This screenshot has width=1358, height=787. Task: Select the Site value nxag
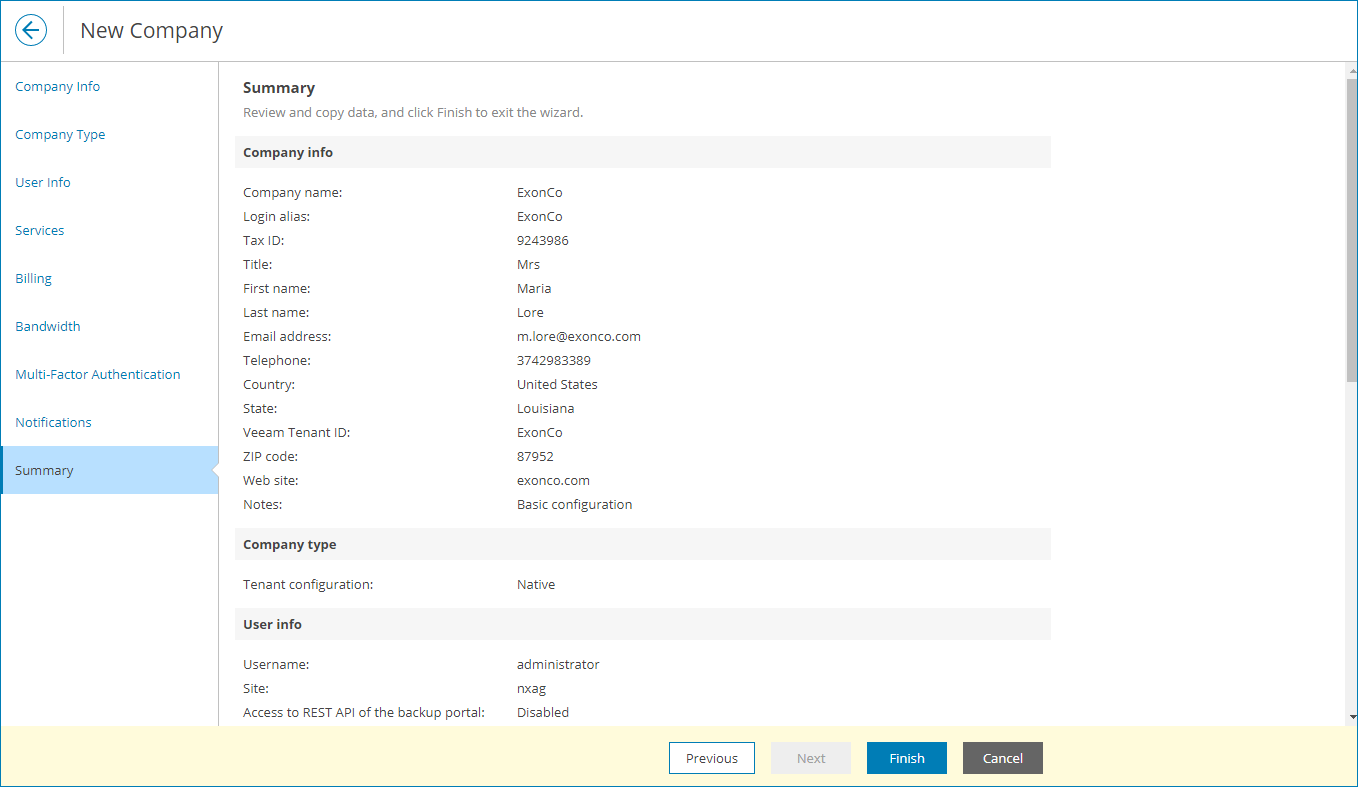pos(532,689)
